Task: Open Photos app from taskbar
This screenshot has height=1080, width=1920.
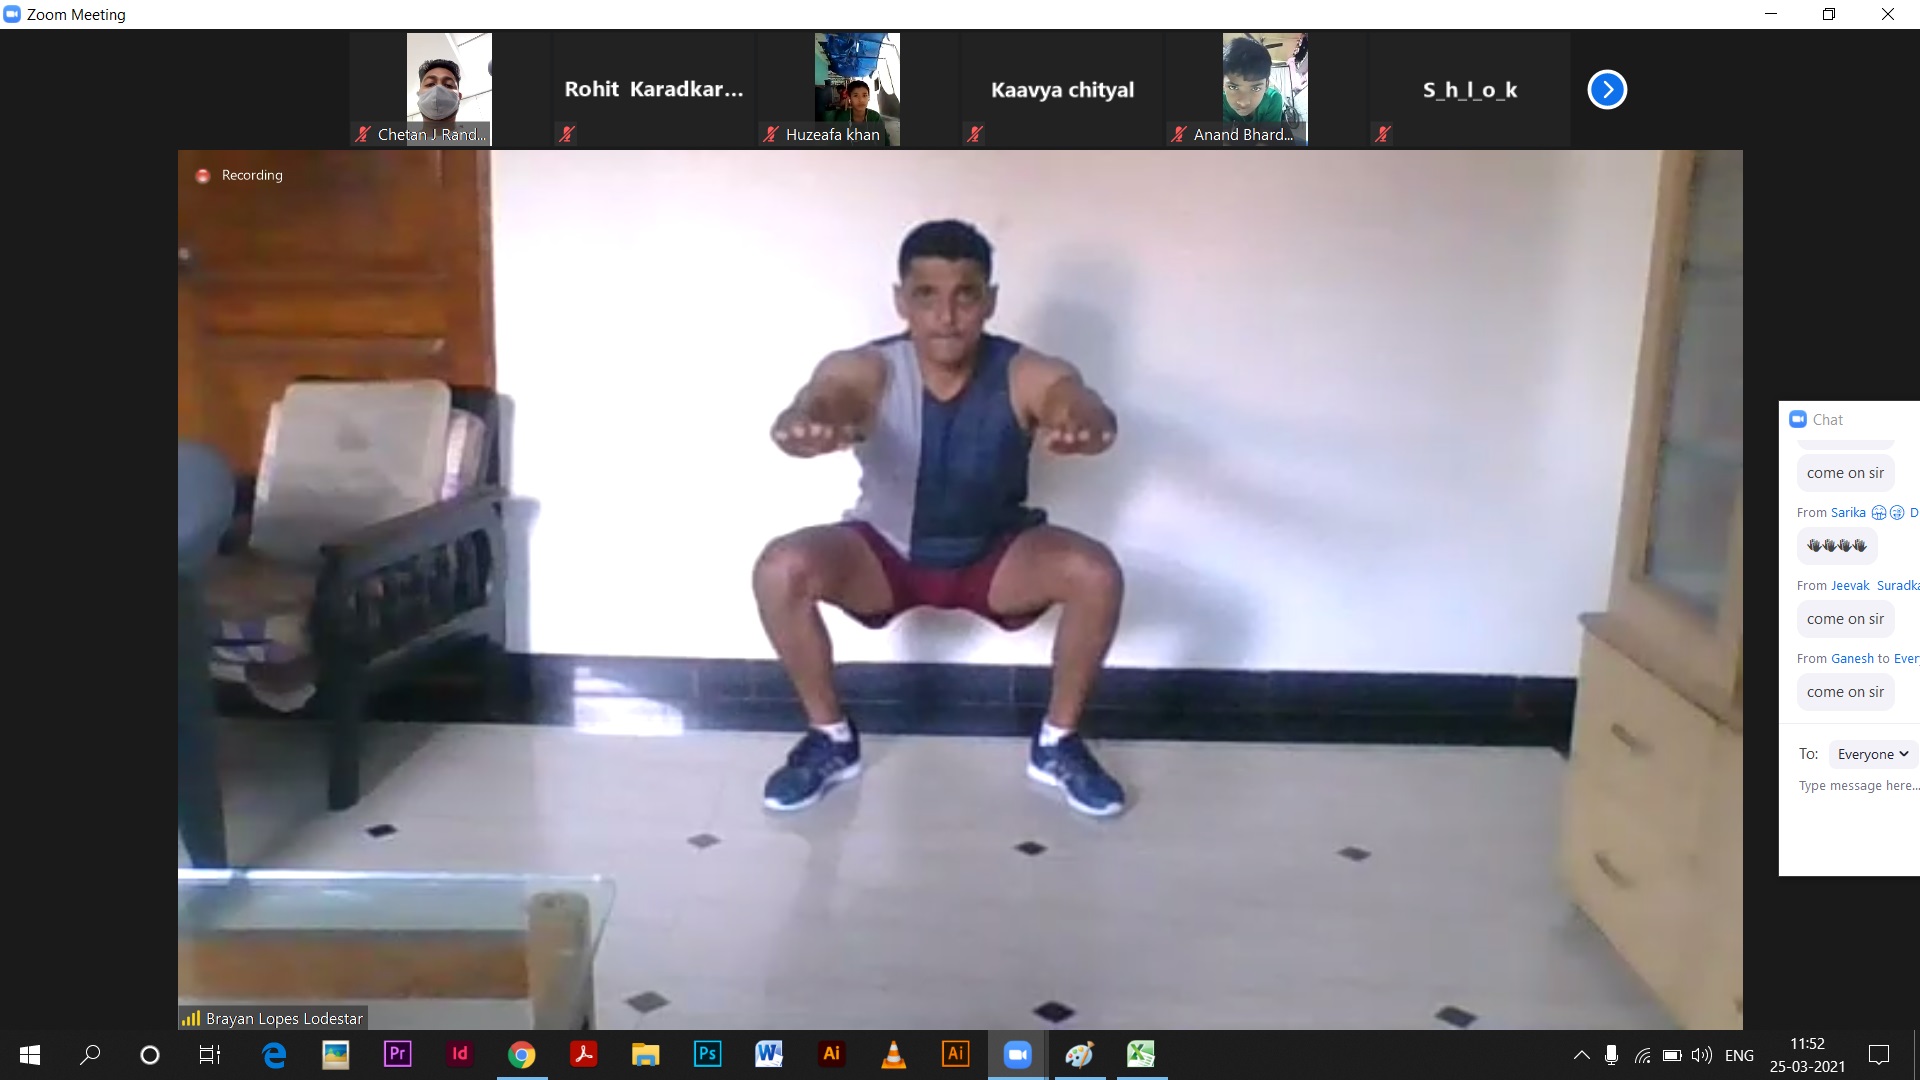Action: (336, 1055)
